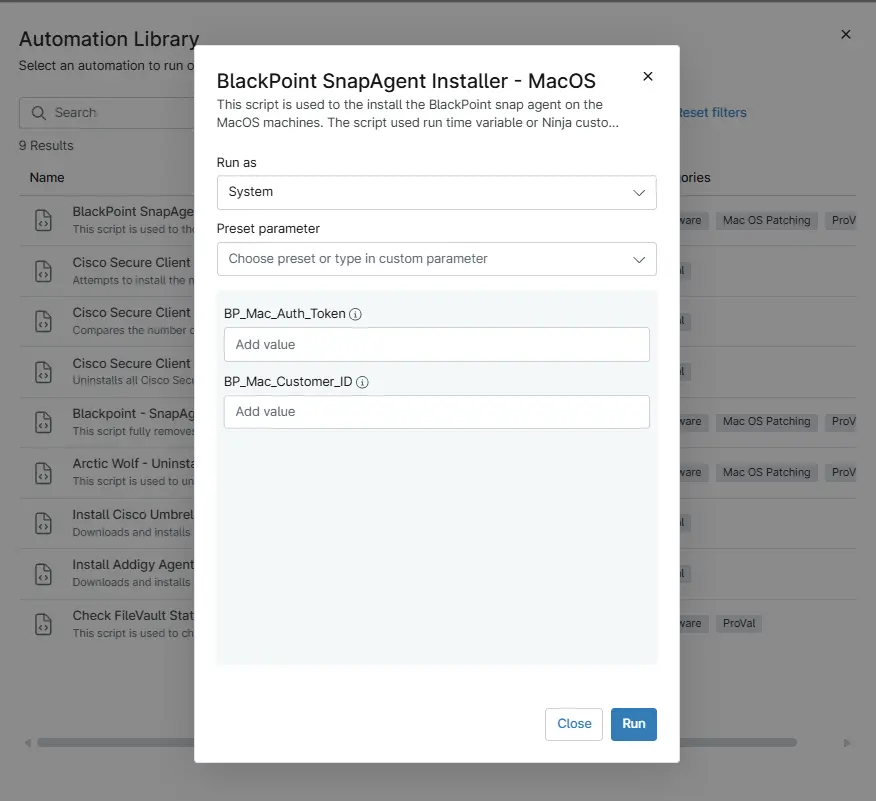Focus the BP_Mac_Auth_Token value field
The height and width of the screenshot is (801, 876).
[x=436, y=345]
